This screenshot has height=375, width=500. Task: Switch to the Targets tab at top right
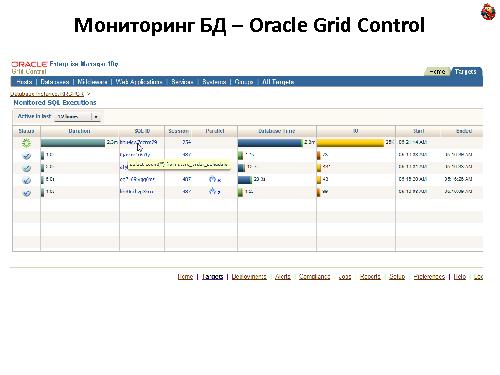(x=466, y=71)
